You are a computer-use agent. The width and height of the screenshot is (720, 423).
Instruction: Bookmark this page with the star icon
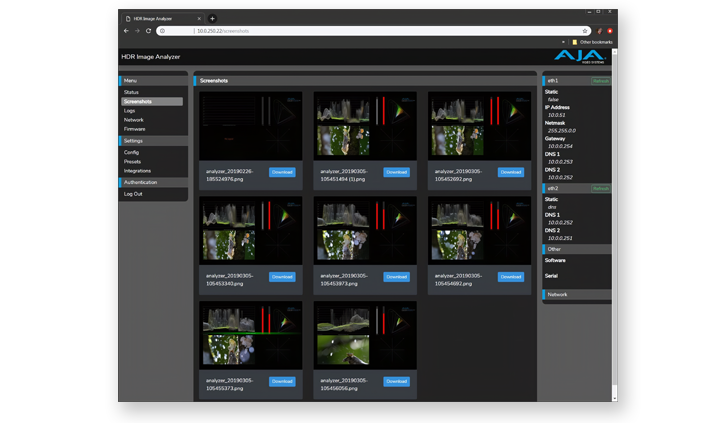click(585, 31)
